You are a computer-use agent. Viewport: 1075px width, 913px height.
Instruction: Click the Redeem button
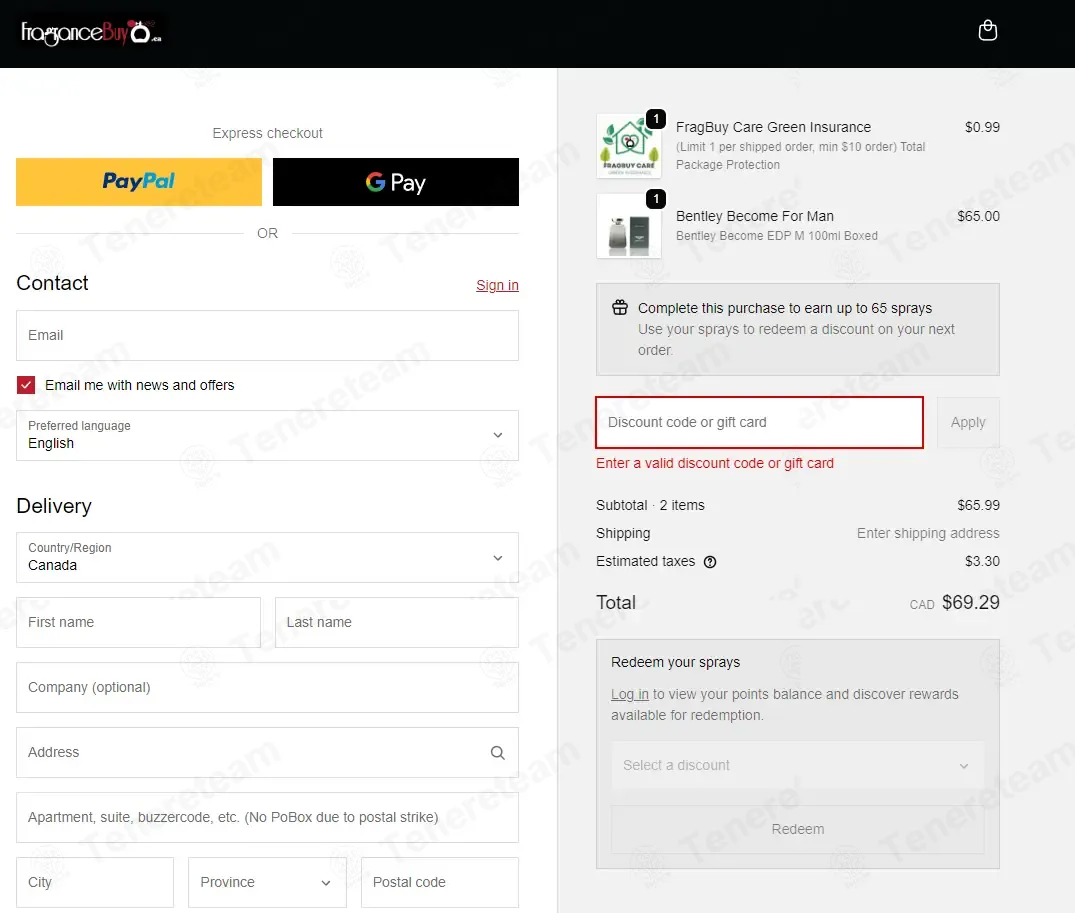[x=797, y=829]
